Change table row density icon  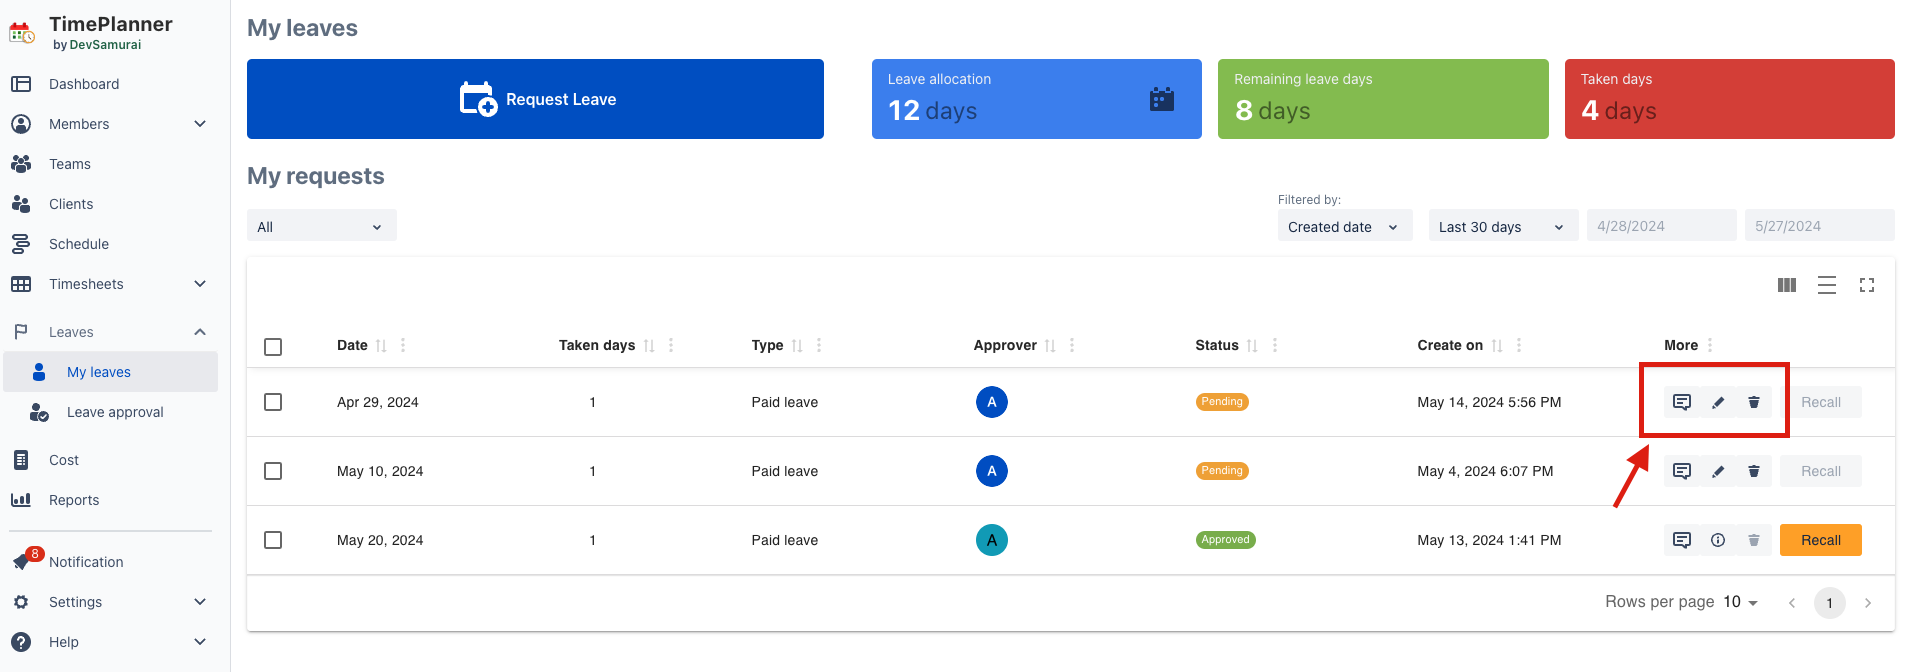click(x=1827, y=285)
